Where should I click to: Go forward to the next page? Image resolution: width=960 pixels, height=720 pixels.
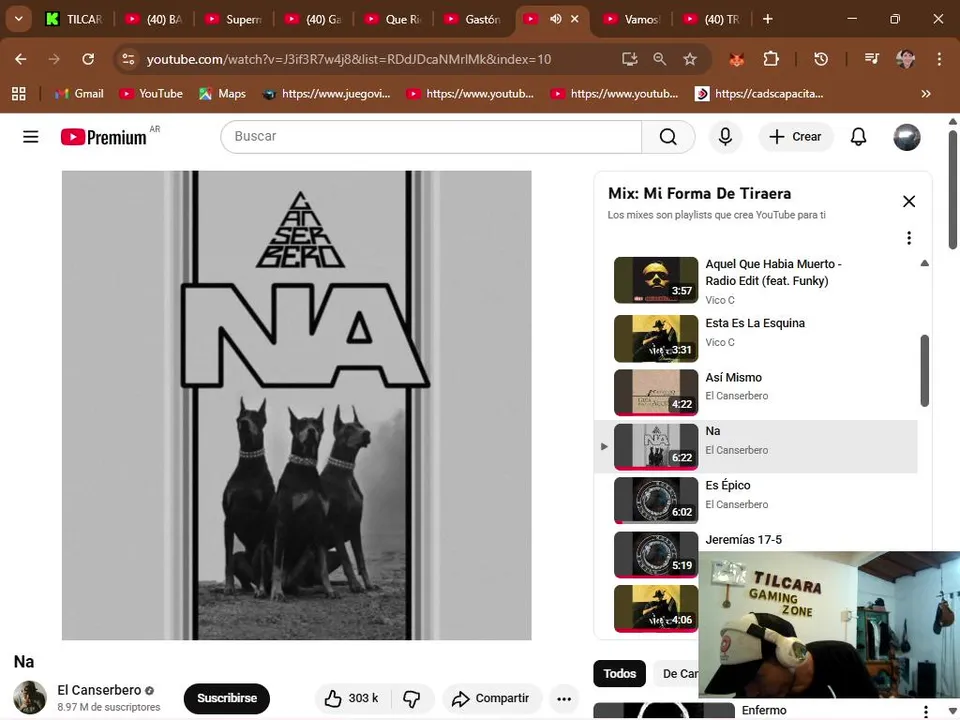54,59
